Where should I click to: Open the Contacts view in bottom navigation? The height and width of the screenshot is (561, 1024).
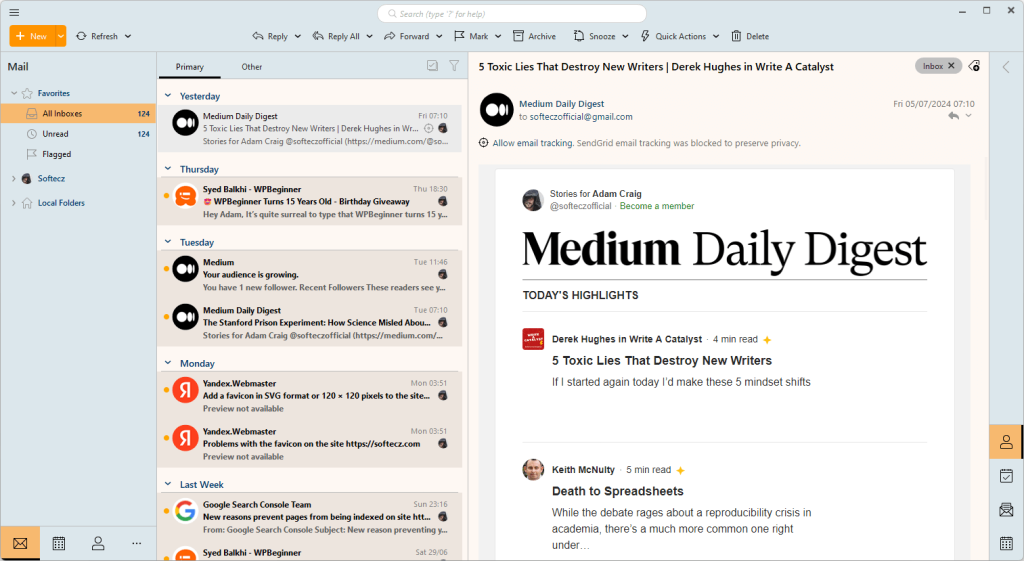(98, 543)
